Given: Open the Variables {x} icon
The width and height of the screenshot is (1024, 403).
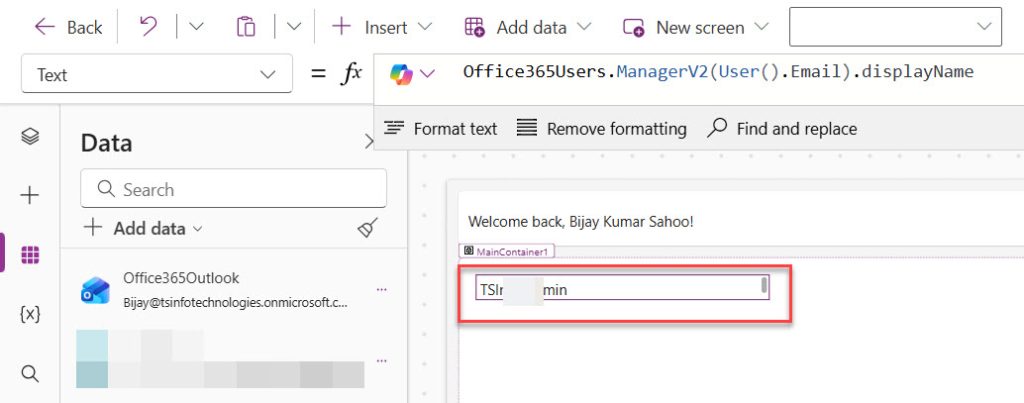Looking at the screenshot, I should pyautogui.click(x=30, y=314).
